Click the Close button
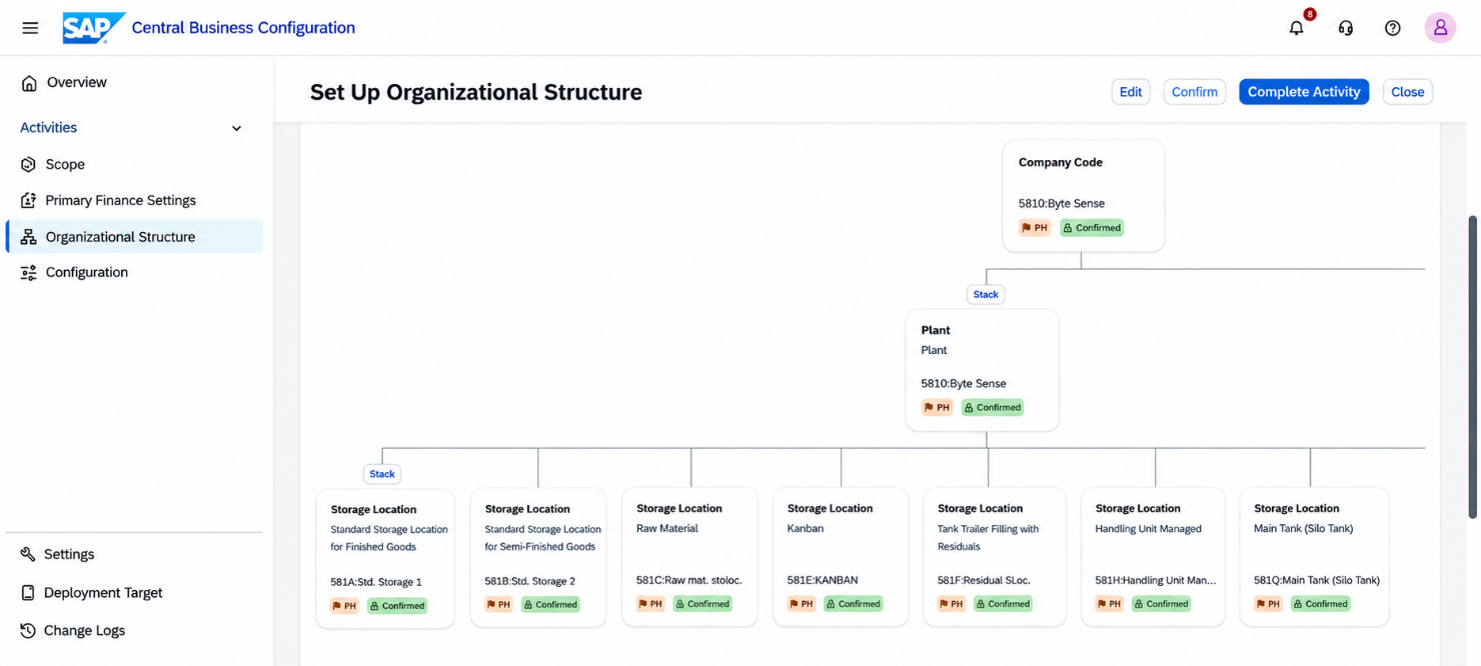1481x666 pixels. 1407,92
